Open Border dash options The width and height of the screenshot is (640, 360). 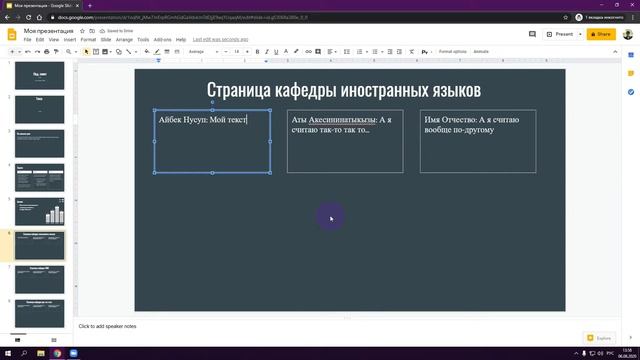pos(177,52)
